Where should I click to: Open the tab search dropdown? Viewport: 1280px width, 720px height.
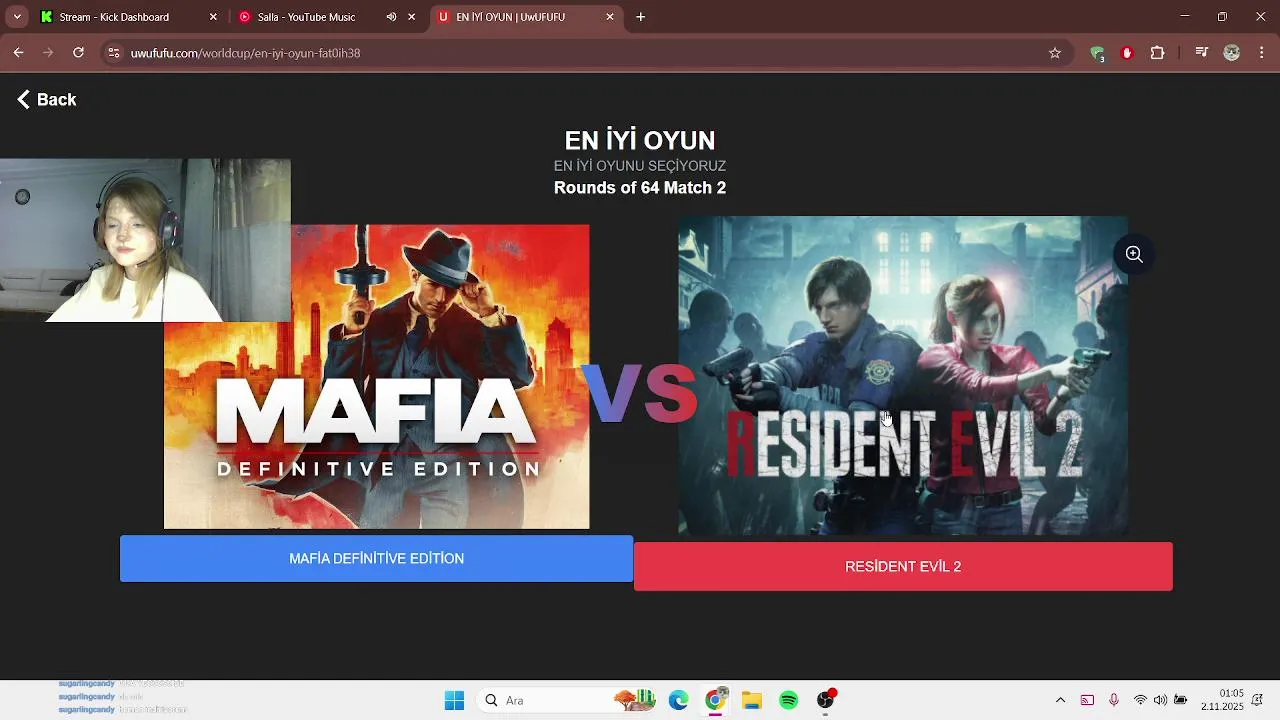(x=17, y=17)
